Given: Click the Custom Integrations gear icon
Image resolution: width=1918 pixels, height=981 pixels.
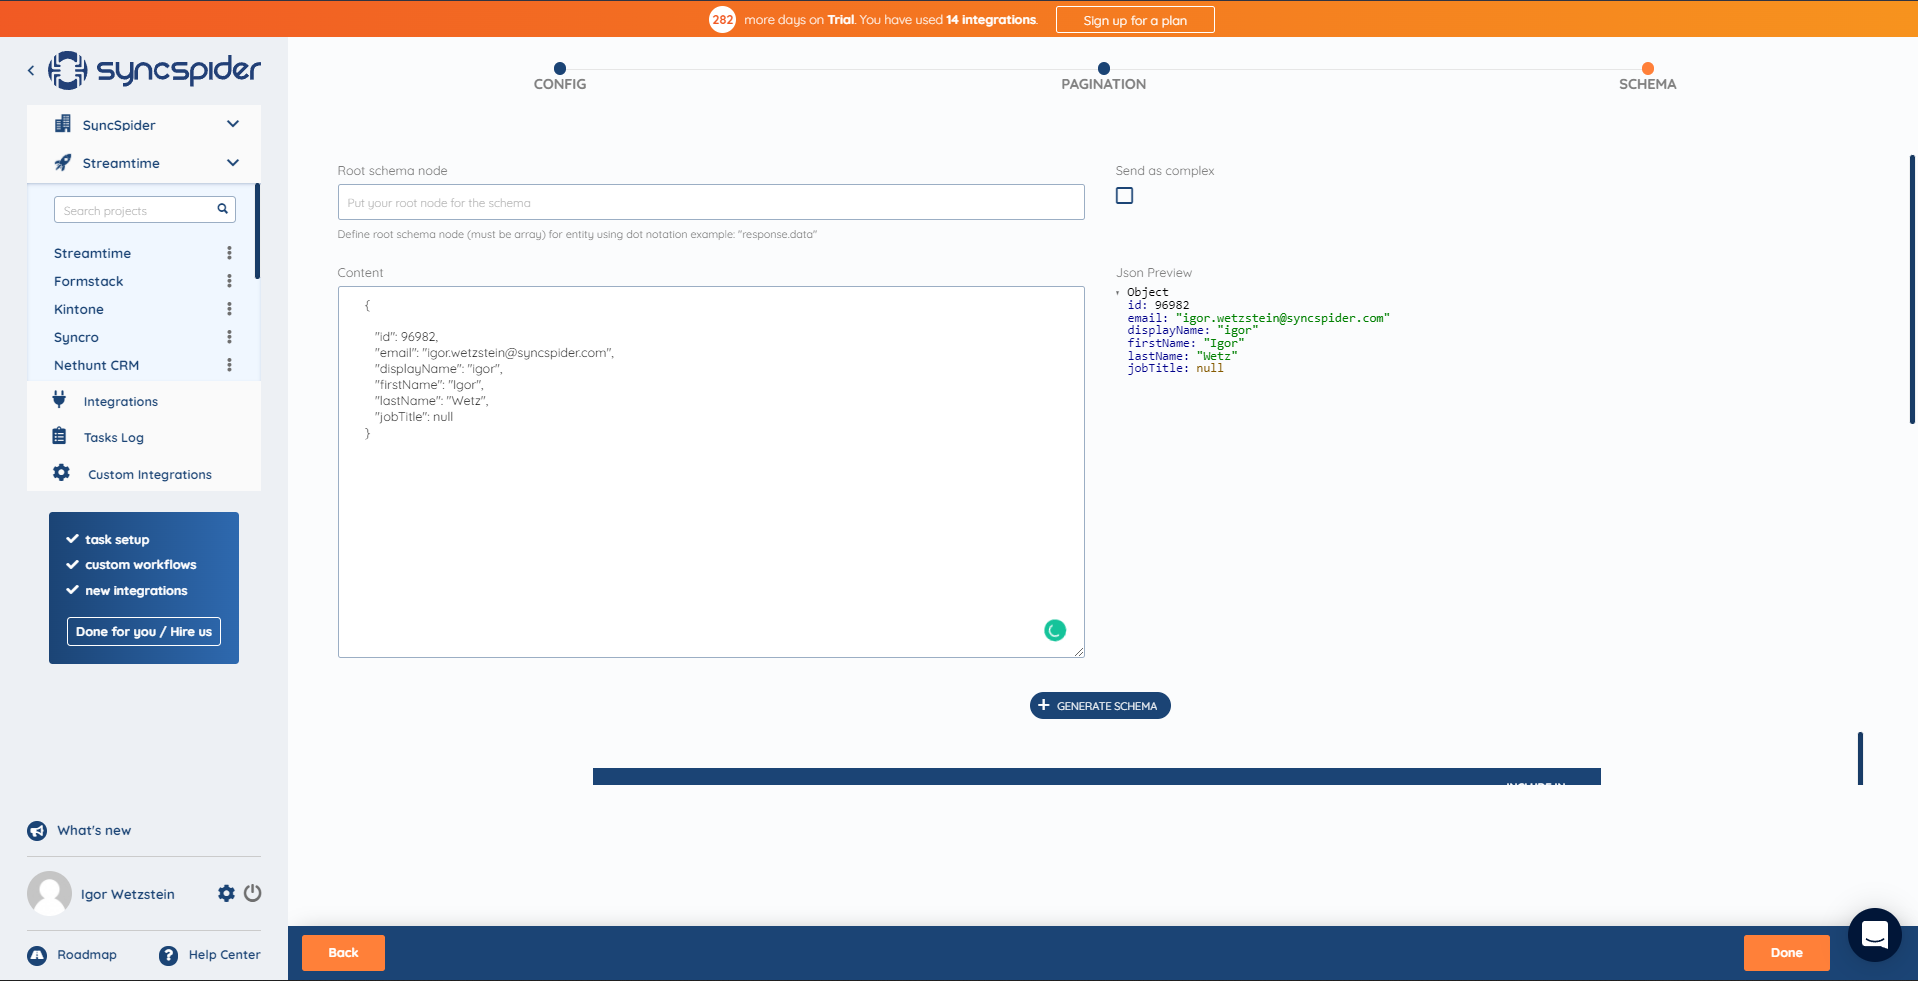Looking at the screenshot, I should click(x=61, y=473).
